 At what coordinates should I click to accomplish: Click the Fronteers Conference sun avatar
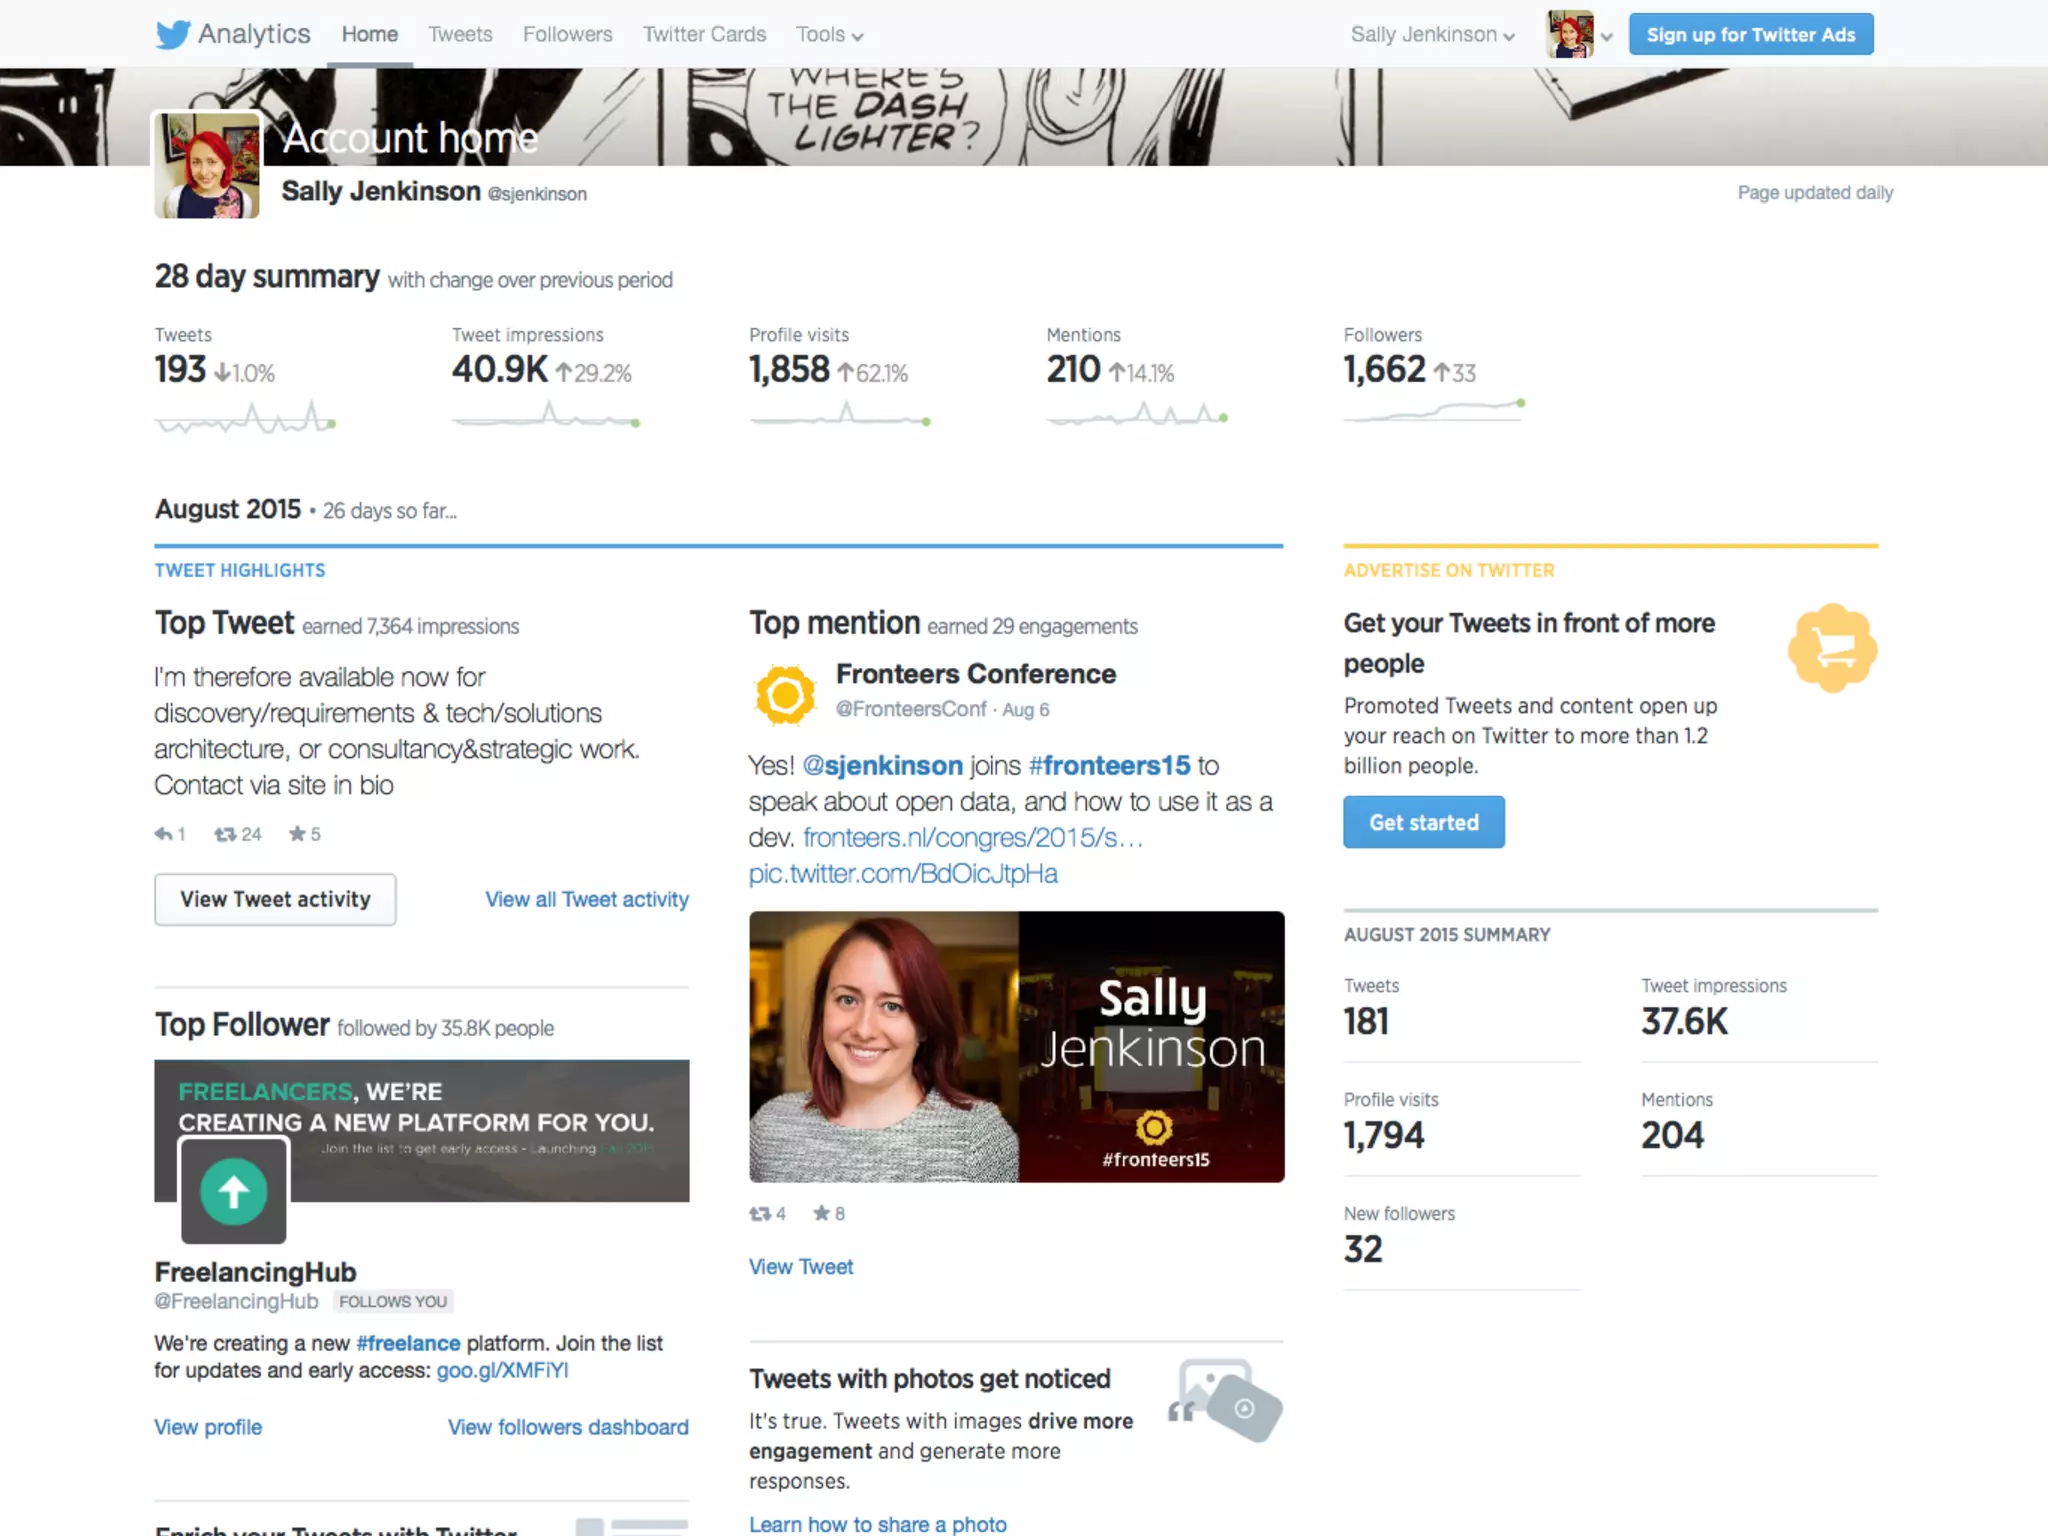pos(785,693)
